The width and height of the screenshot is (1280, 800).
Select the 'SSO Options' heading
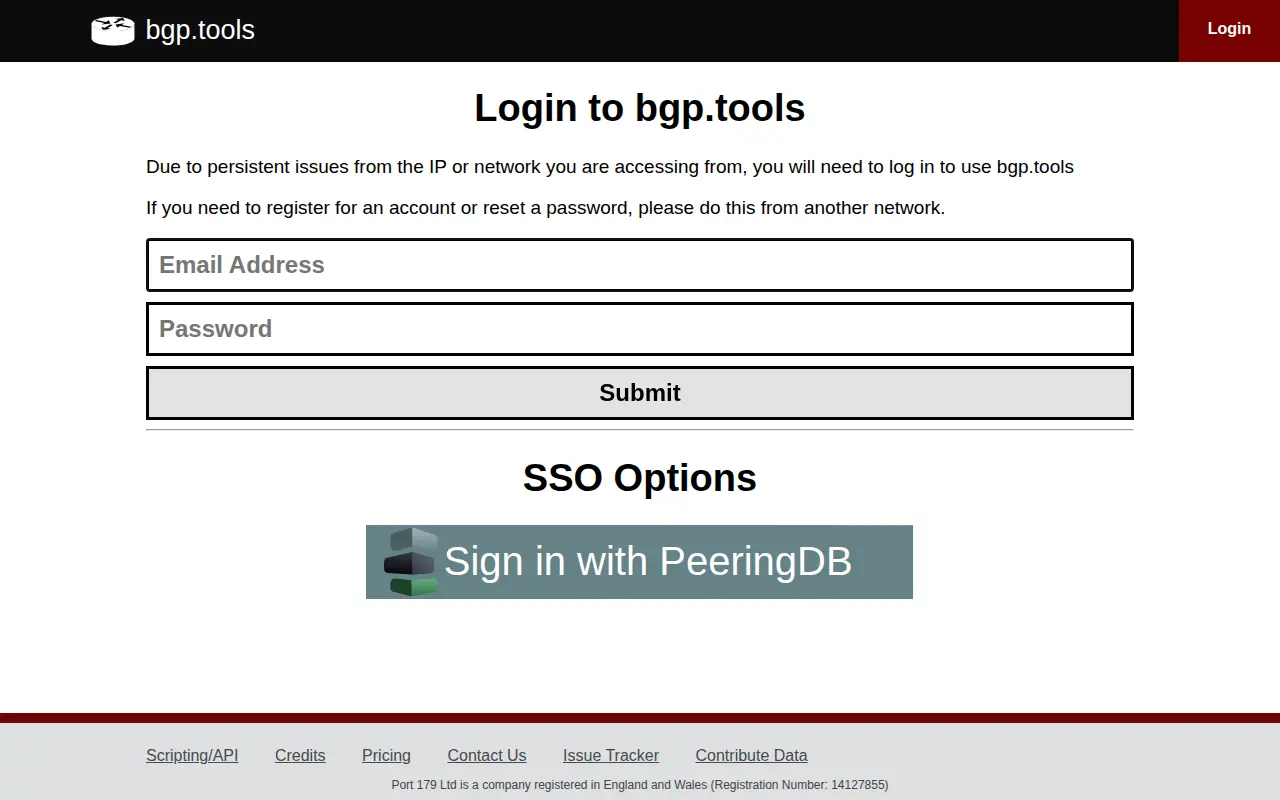(x=640, y=478)
